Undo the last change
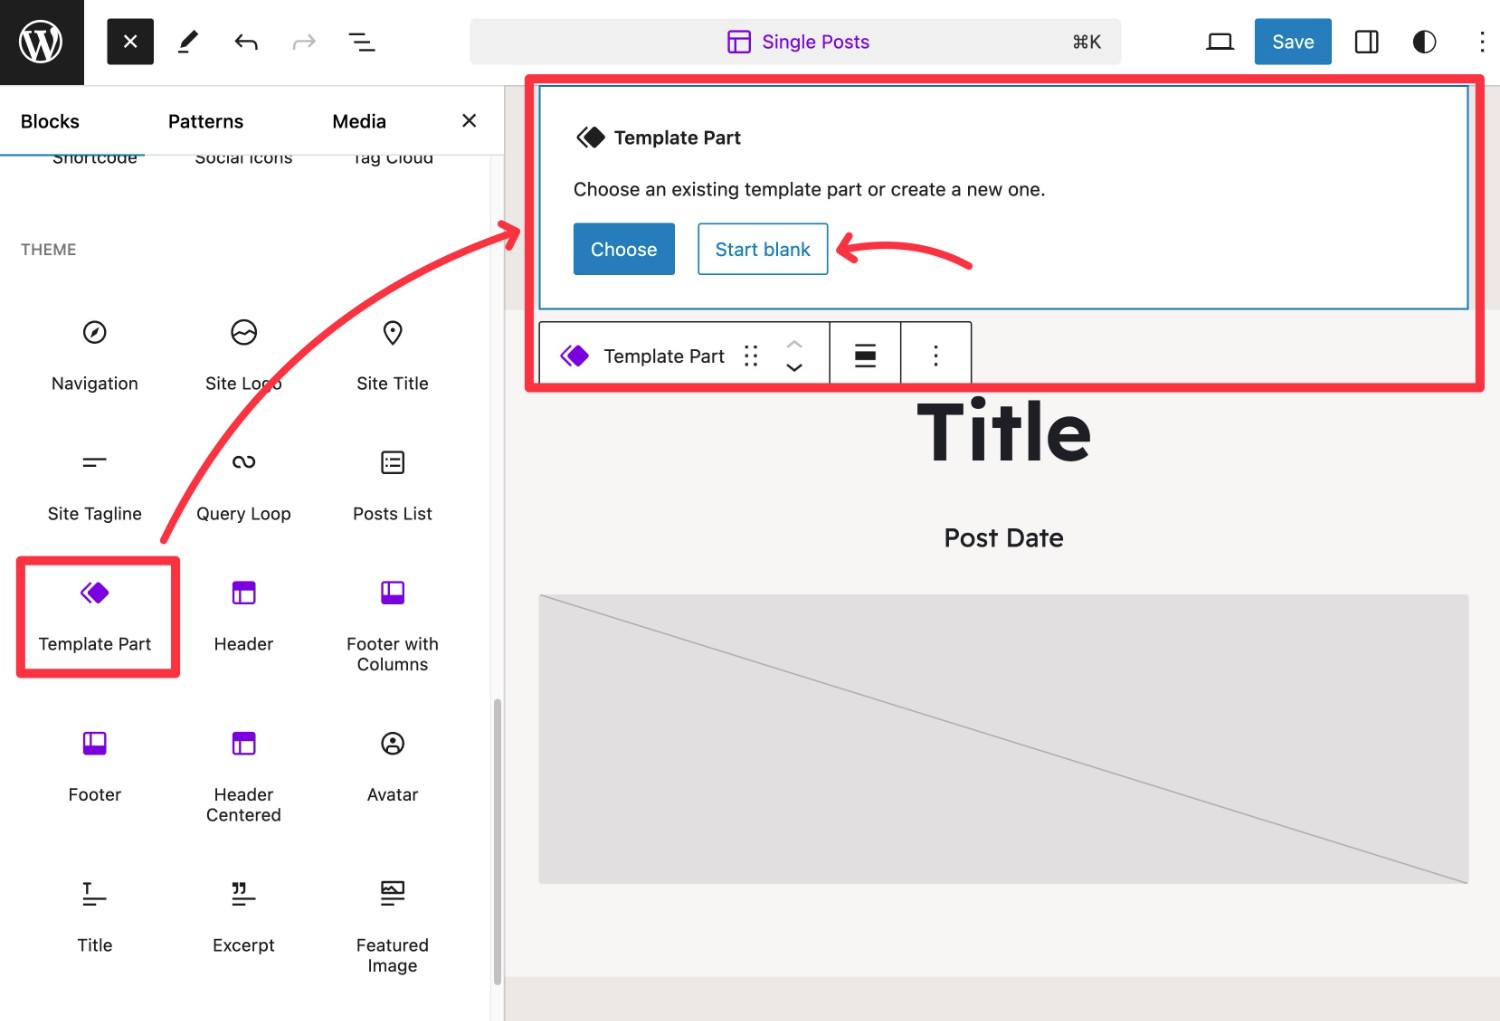This screenshot has height=1021, width=1500. [x=246, y=42]
